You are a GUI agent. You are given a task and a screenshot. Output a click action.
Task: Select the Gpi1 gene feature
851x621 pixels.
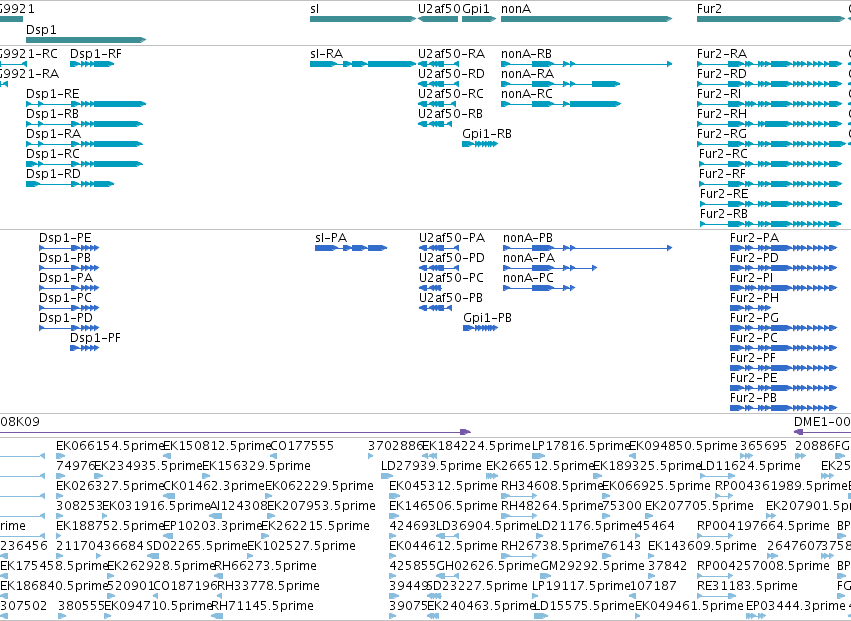click(x=479, y=19)
